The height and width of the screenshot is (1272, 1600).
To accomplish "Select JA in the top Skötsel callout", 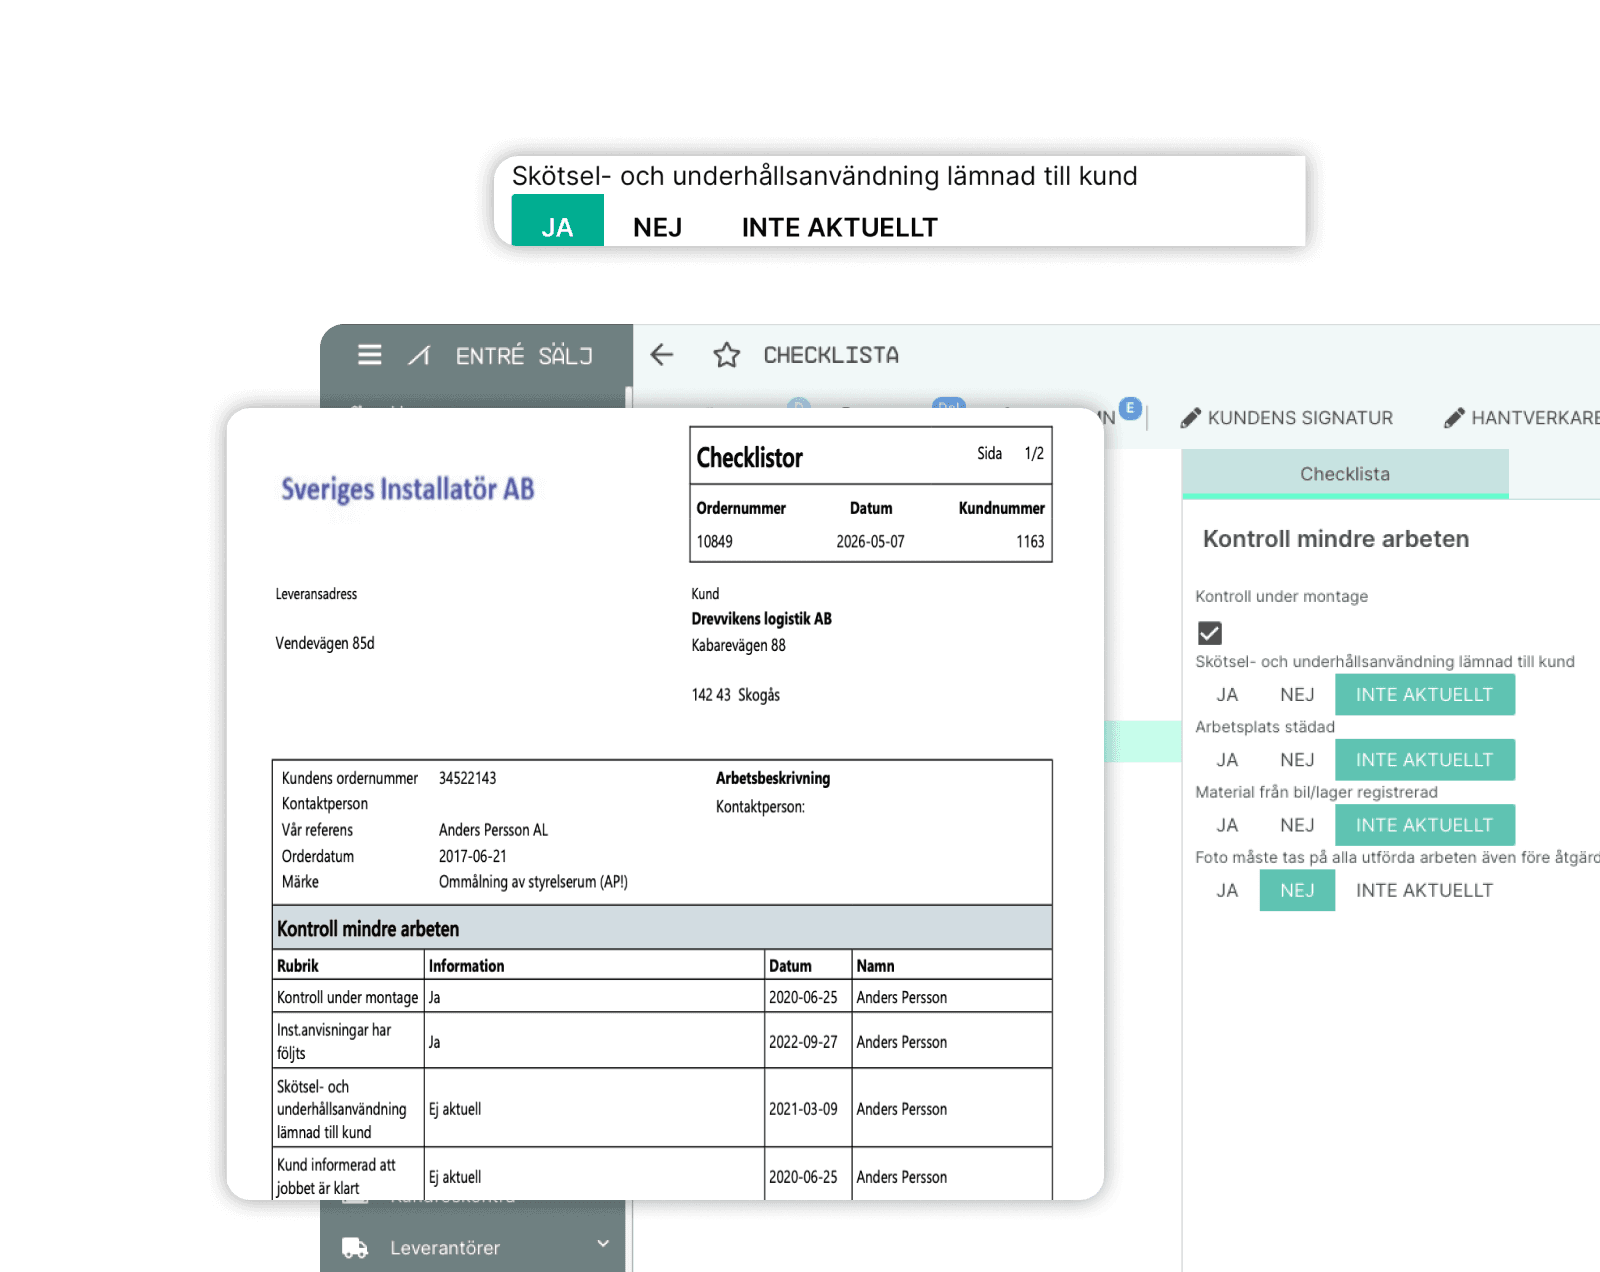I will pos(557,221).
